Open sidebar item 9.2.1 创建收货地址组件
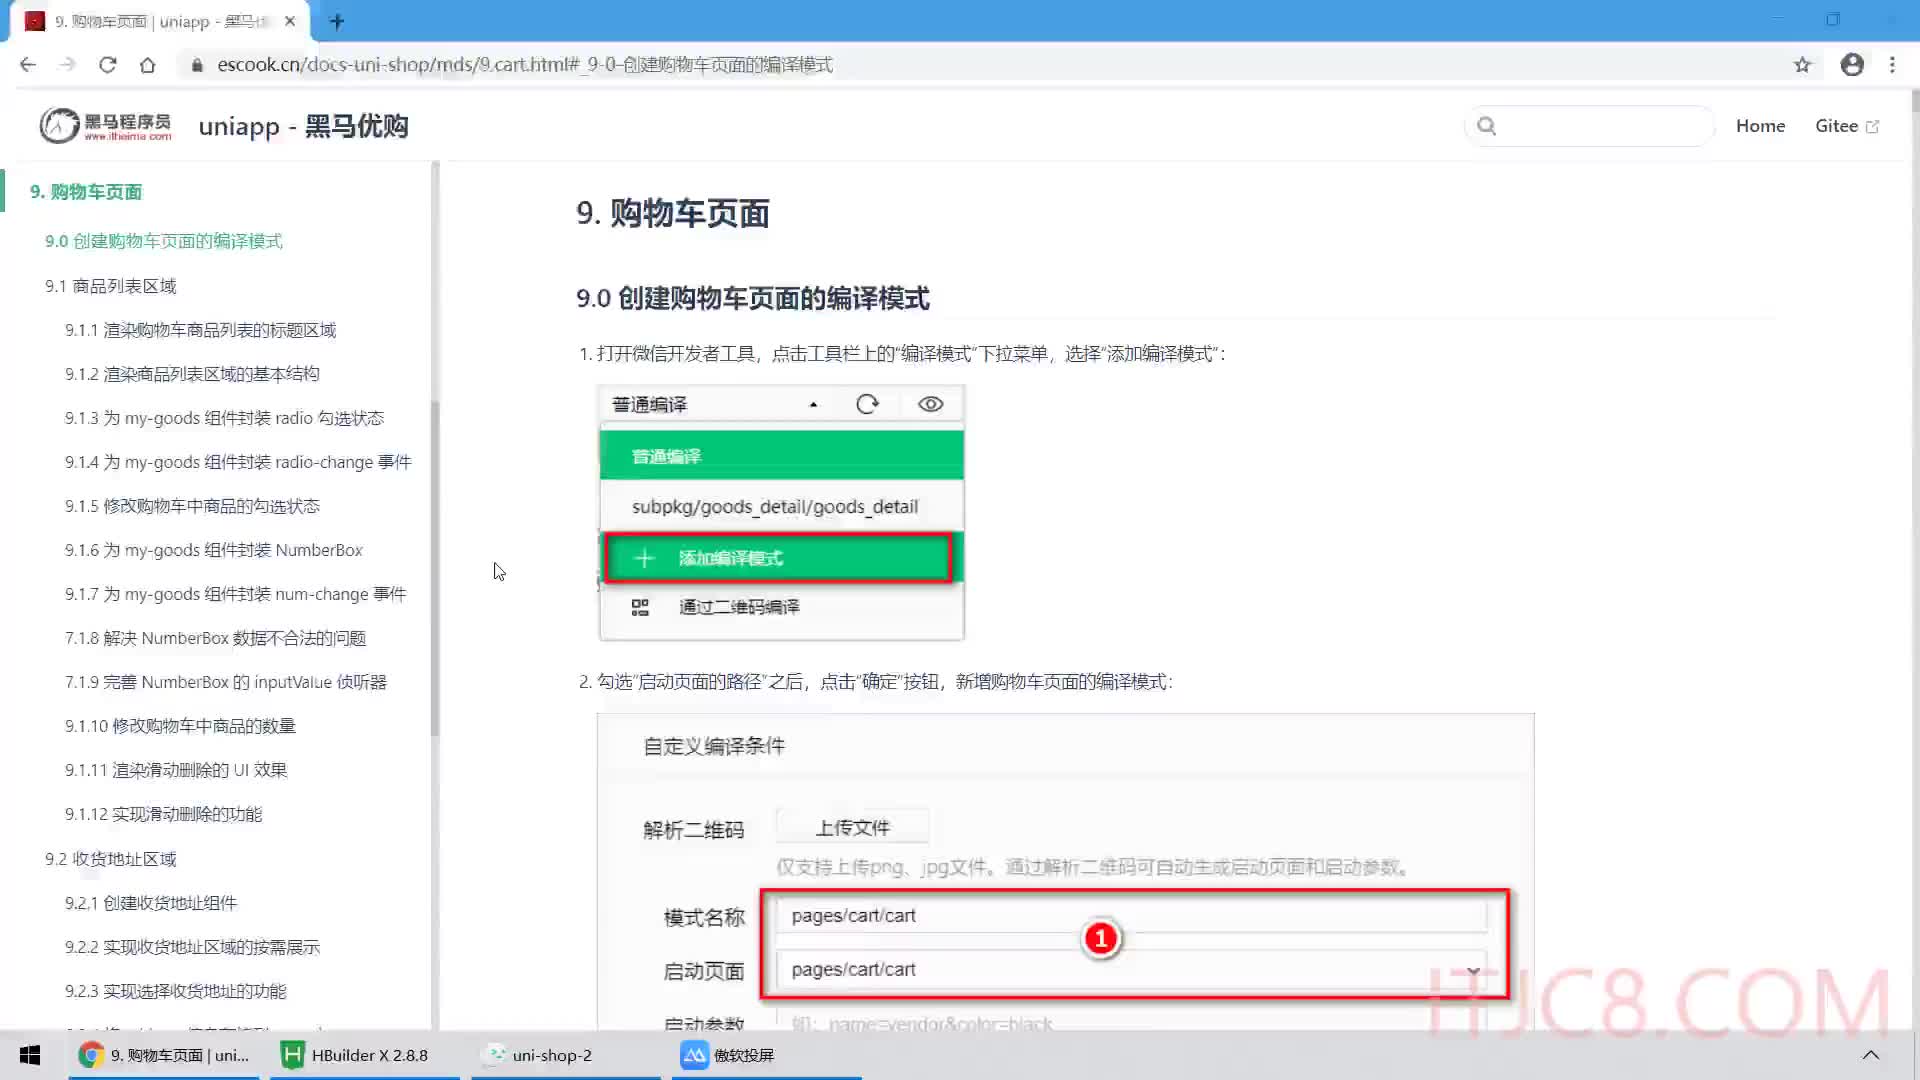Image resolution: width=1920 pixels, height=1080 pixels. [151, 903]
